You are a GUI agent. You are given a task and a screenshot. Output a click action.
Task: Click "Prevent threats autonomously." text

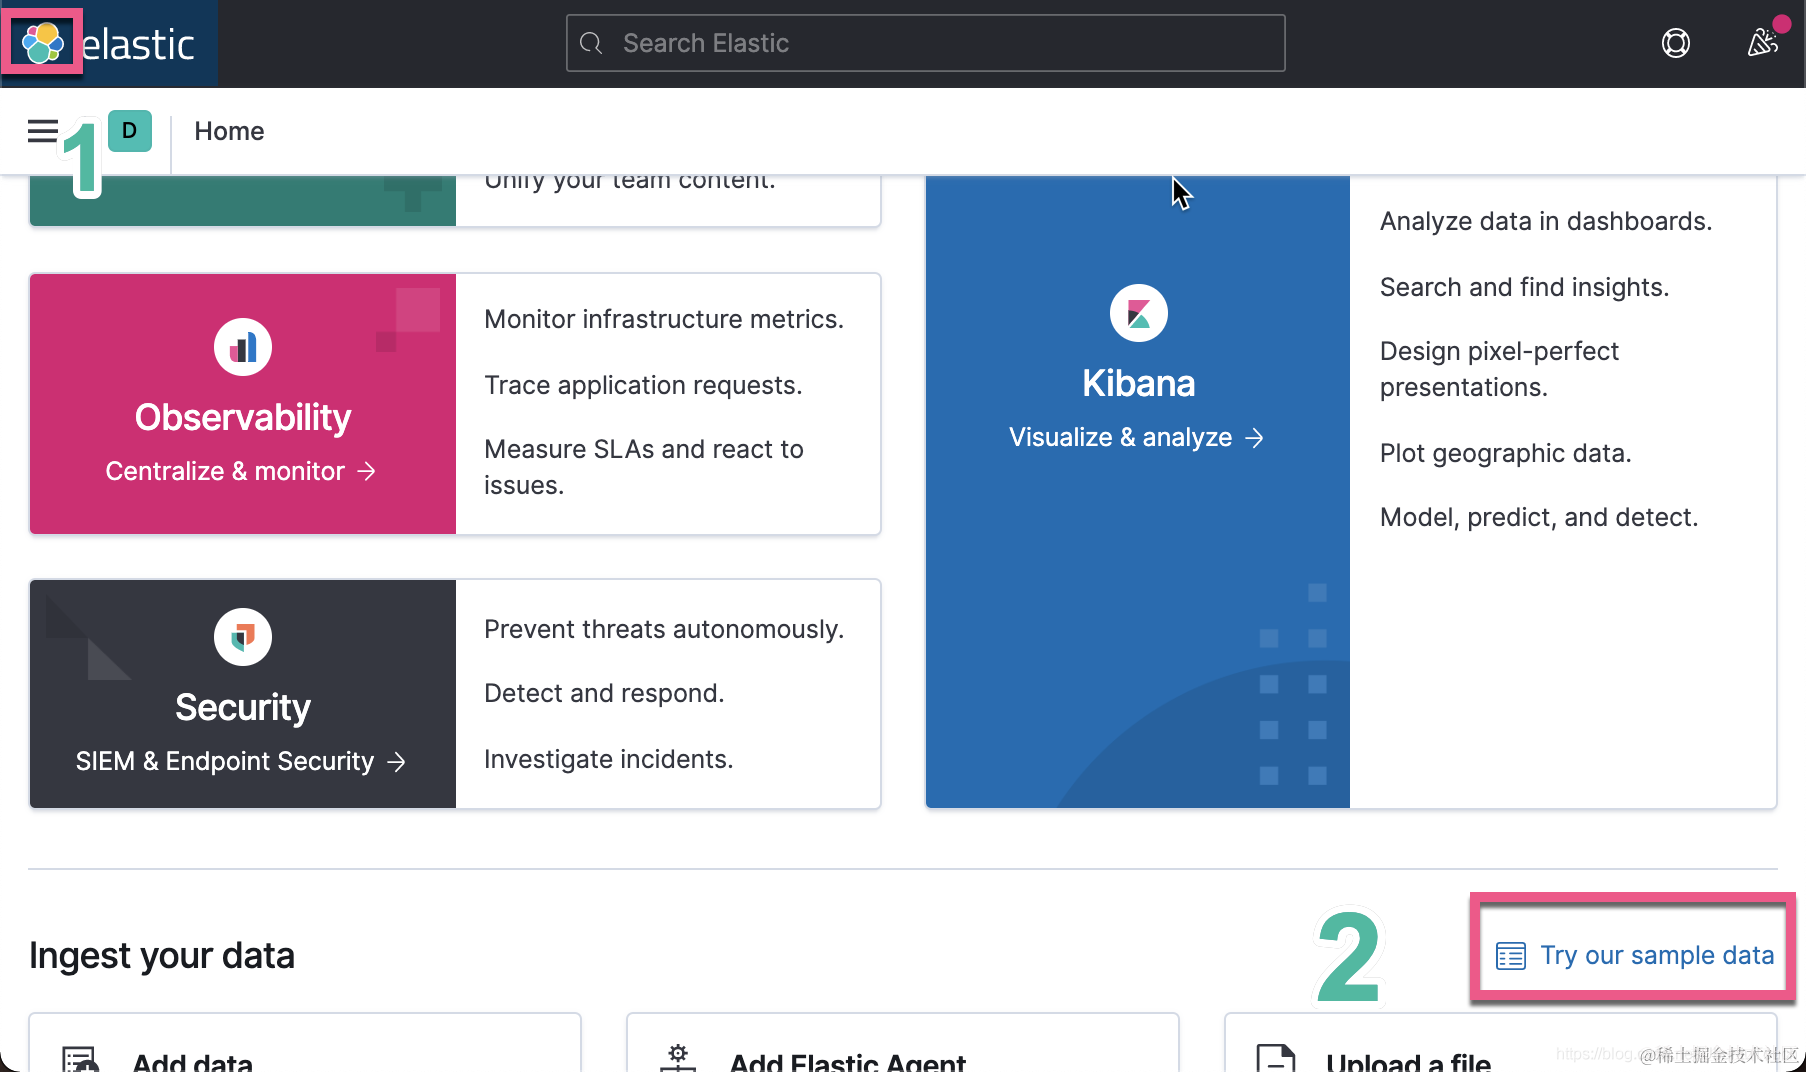click(x=664, y=629)
